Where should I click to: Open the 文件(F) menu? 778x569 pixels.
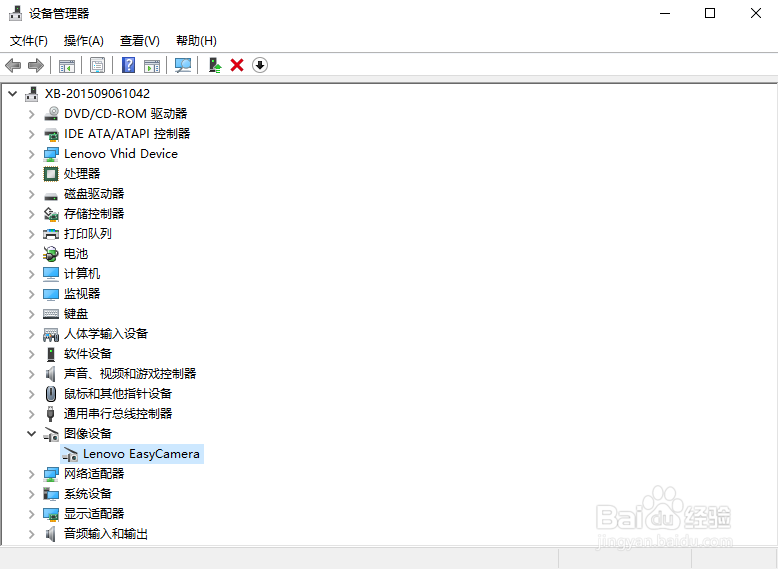coord(29,41)
